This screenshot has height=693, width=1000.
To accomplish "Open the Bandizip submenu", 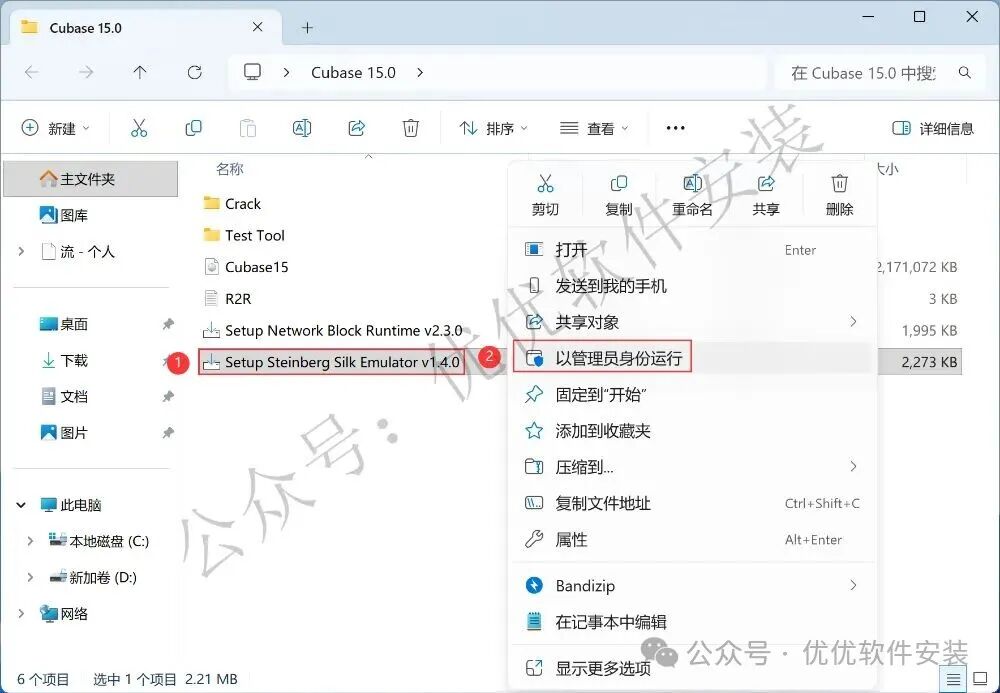I will (x=692, y=585).
